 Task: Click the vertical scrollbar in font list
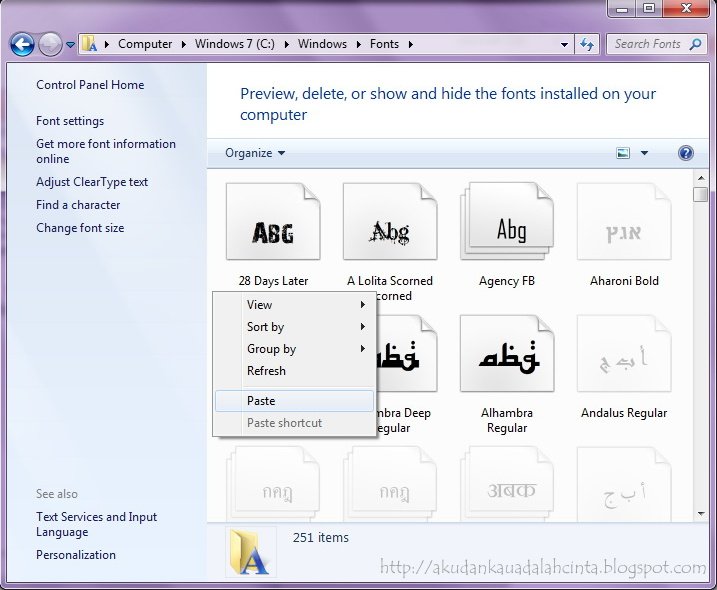pos(701,350)
